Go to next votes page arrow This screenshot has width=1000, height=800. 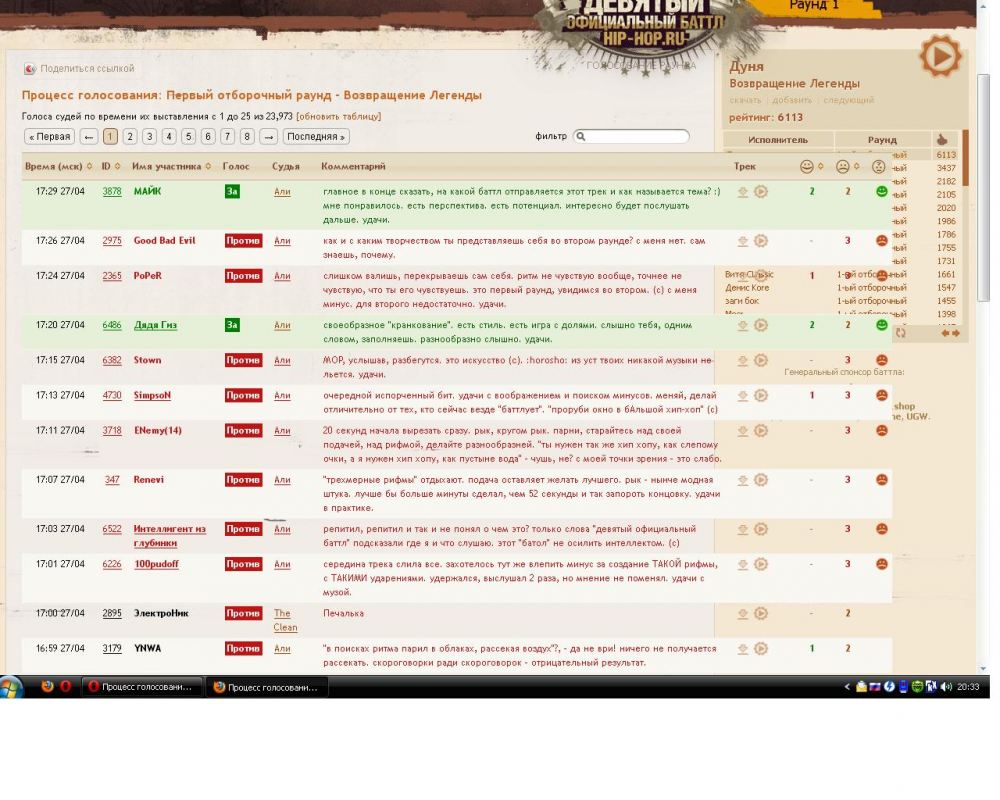point(268,137)
